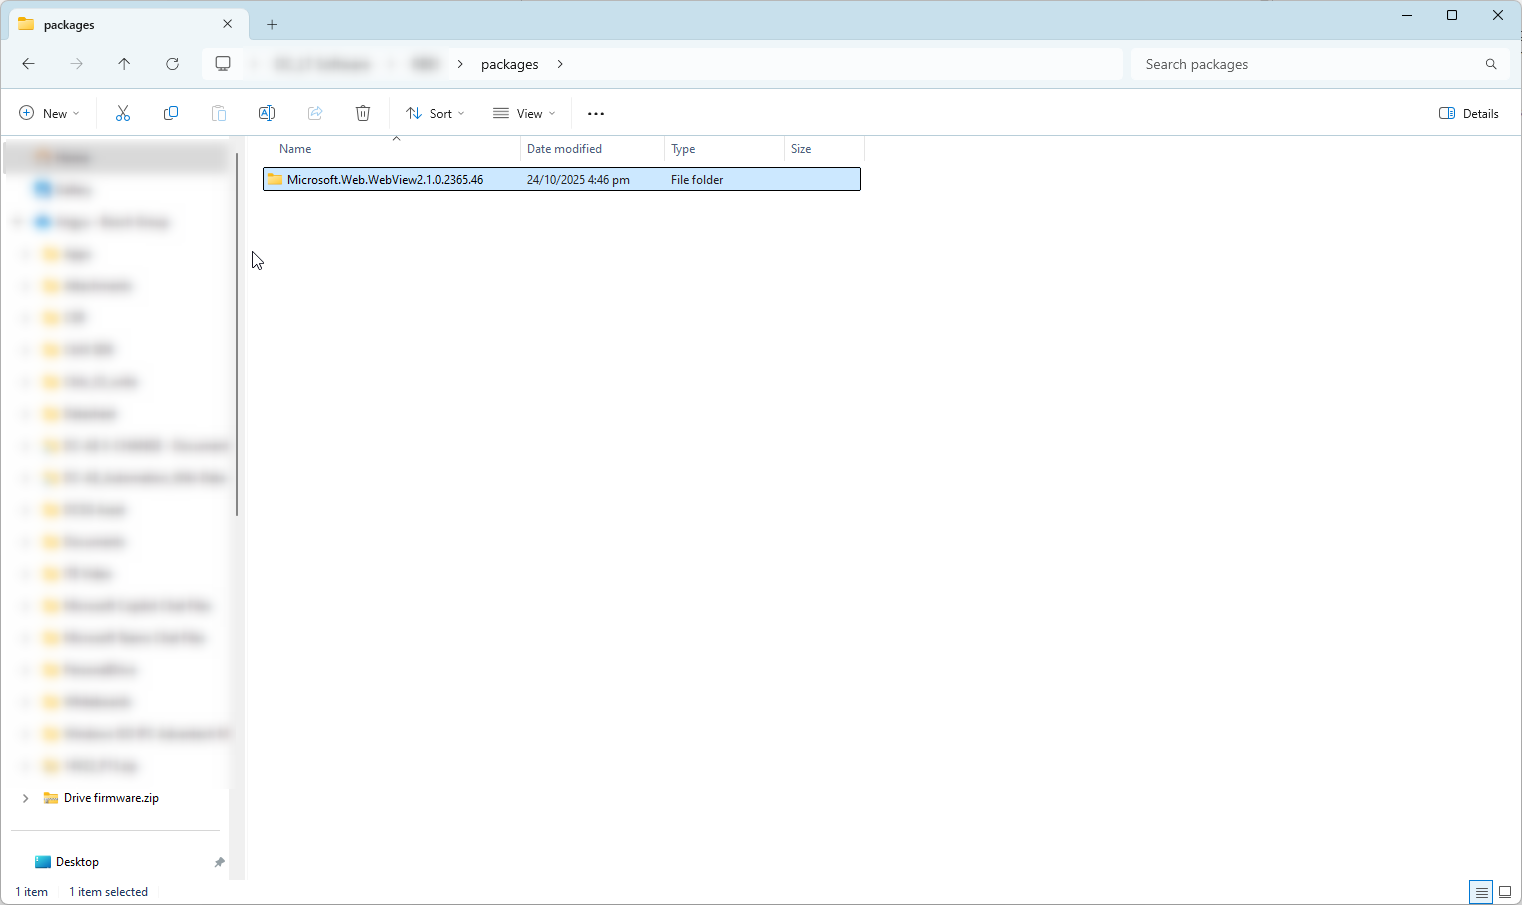
Task: Maximize the File Explorer window
Action: click(x=1452, y=15)
